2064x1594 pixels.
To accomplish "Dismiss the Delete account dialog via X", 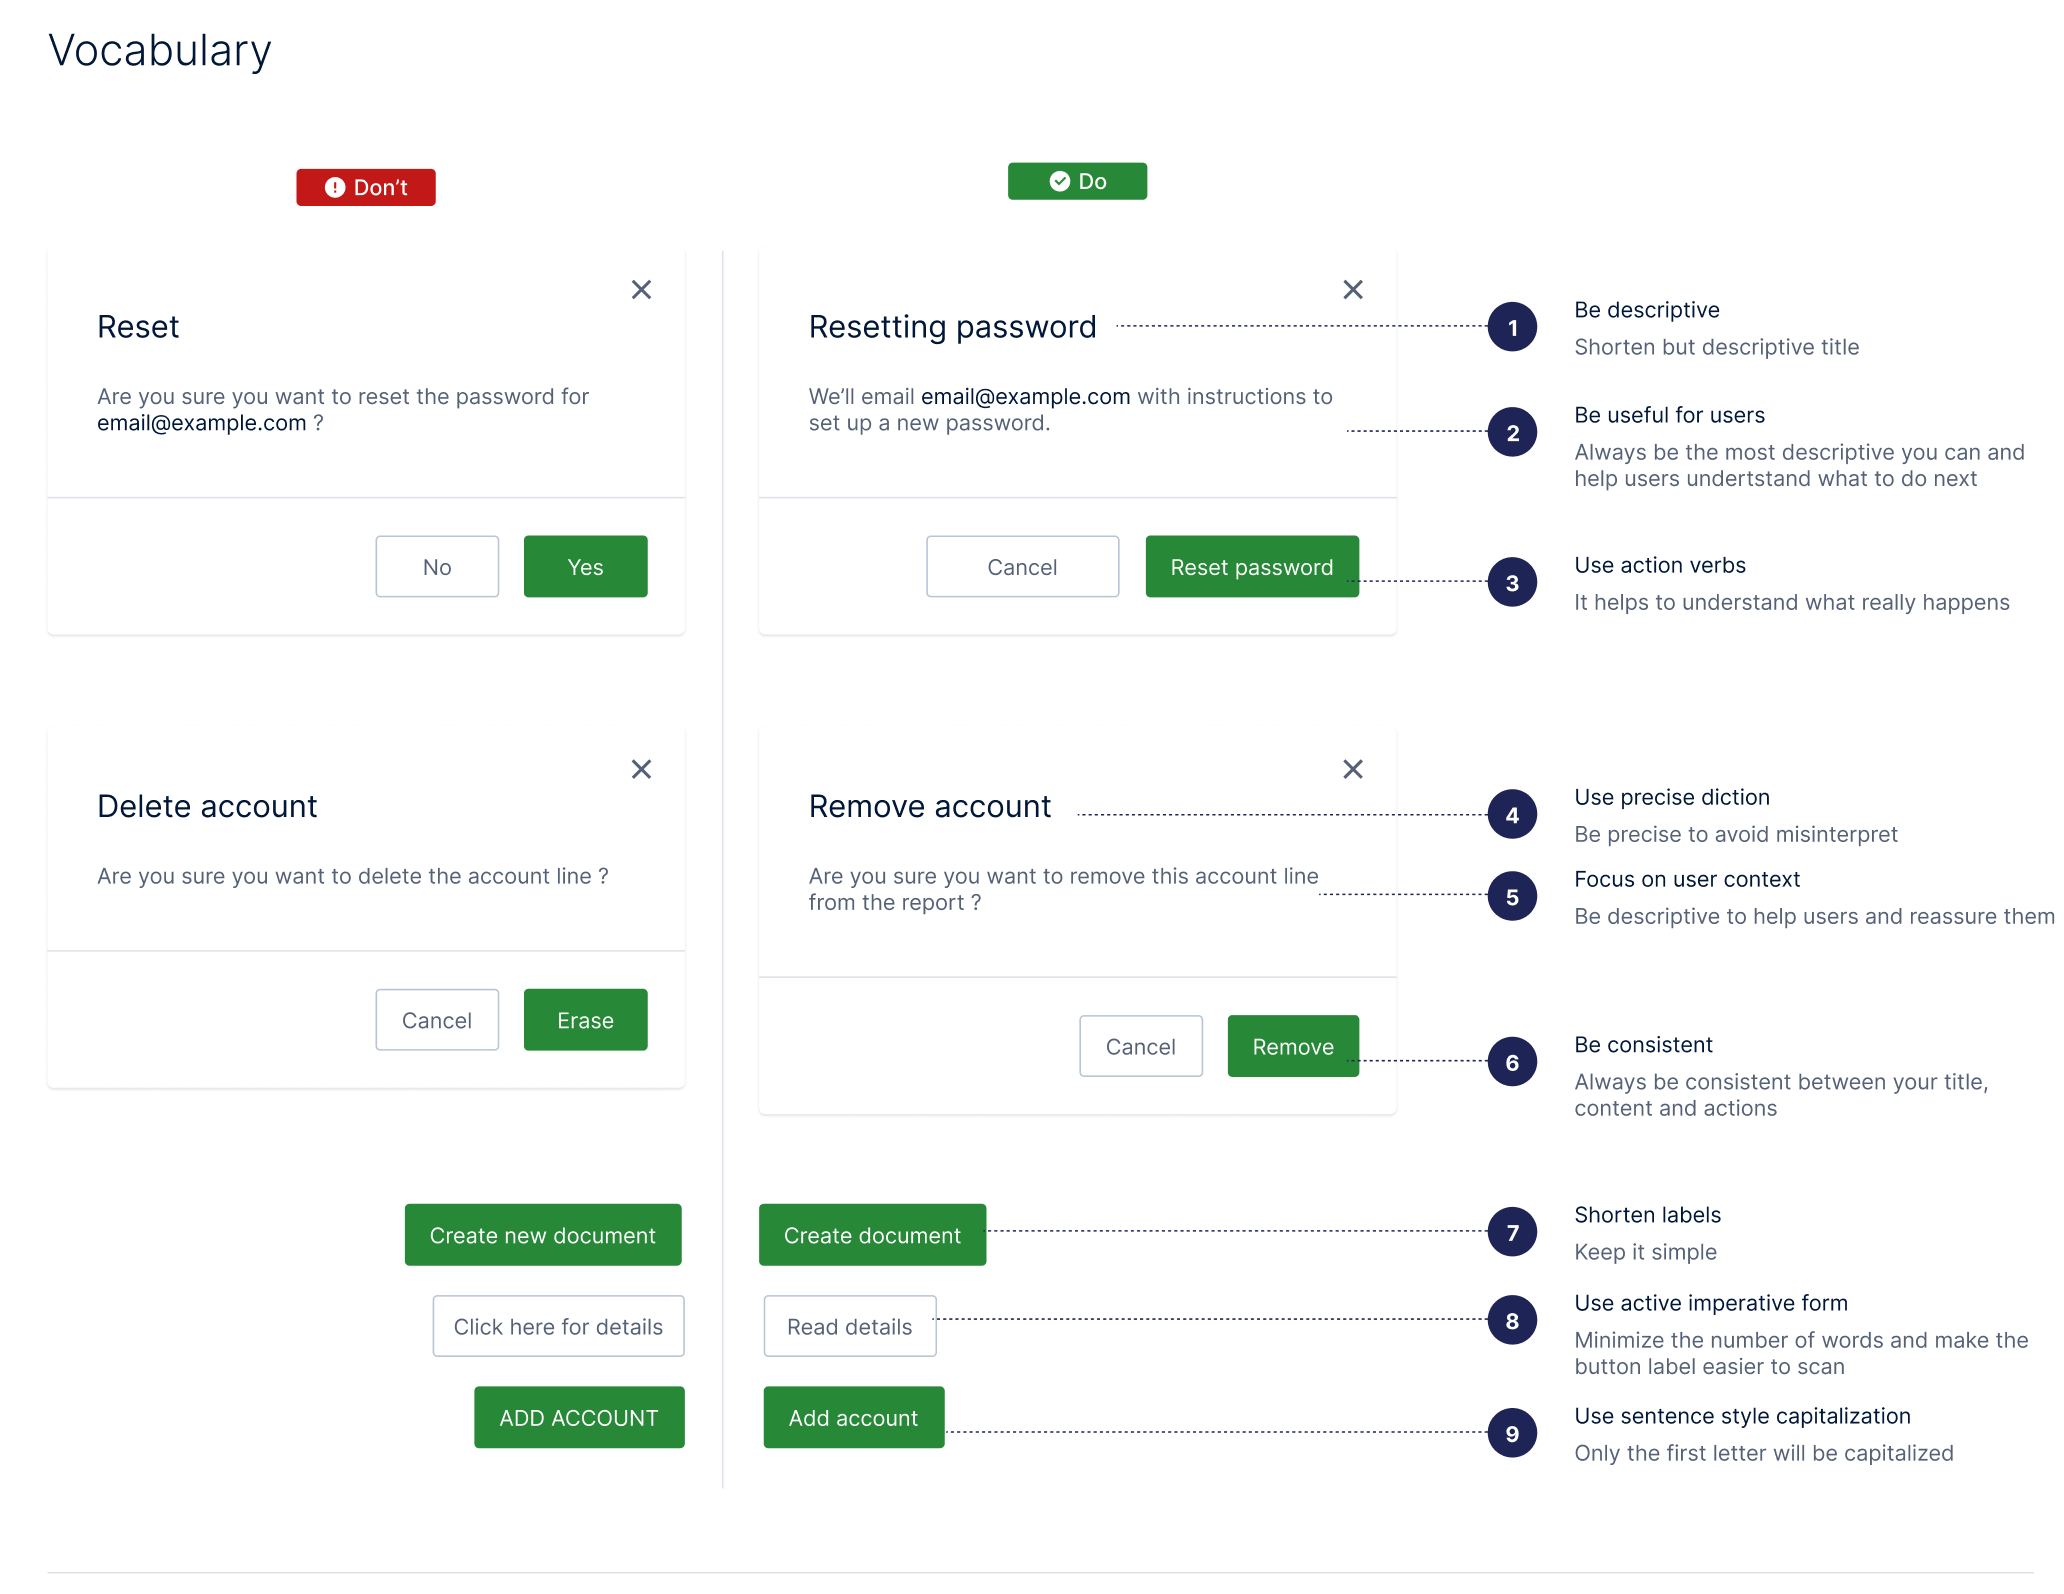I will [x=641, y=769].
